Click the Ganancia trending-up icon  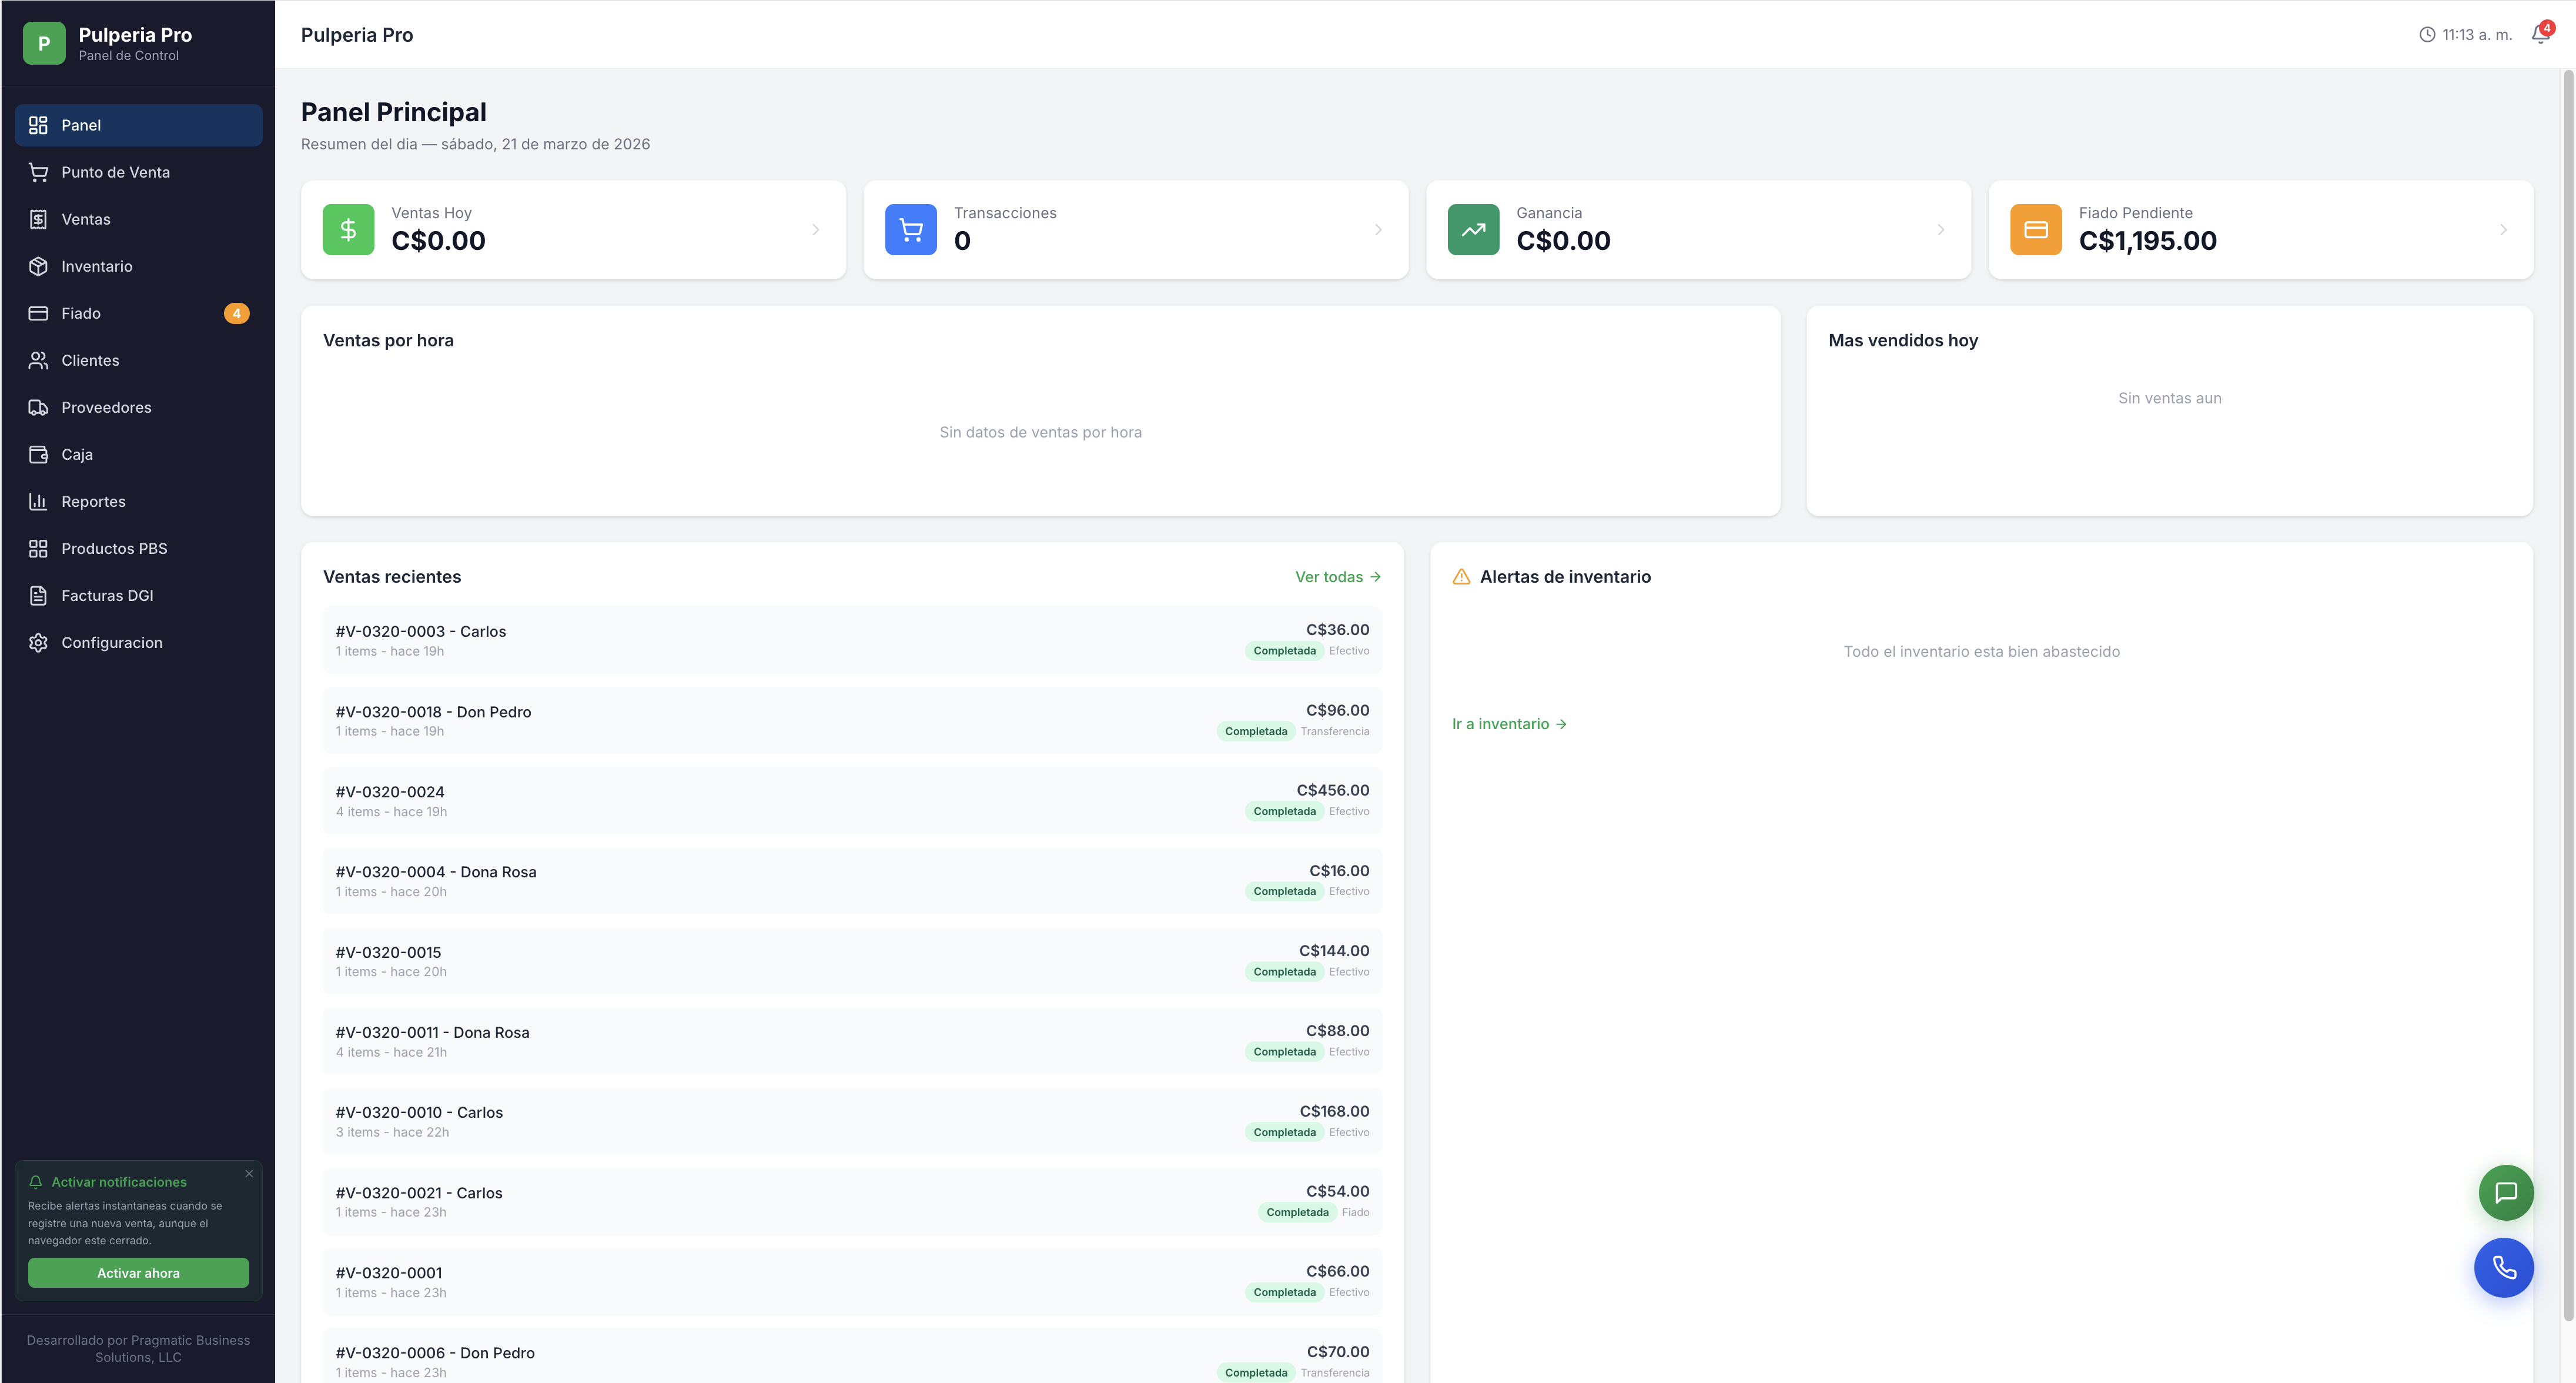pyautogui.click(x=1473, y=230)
